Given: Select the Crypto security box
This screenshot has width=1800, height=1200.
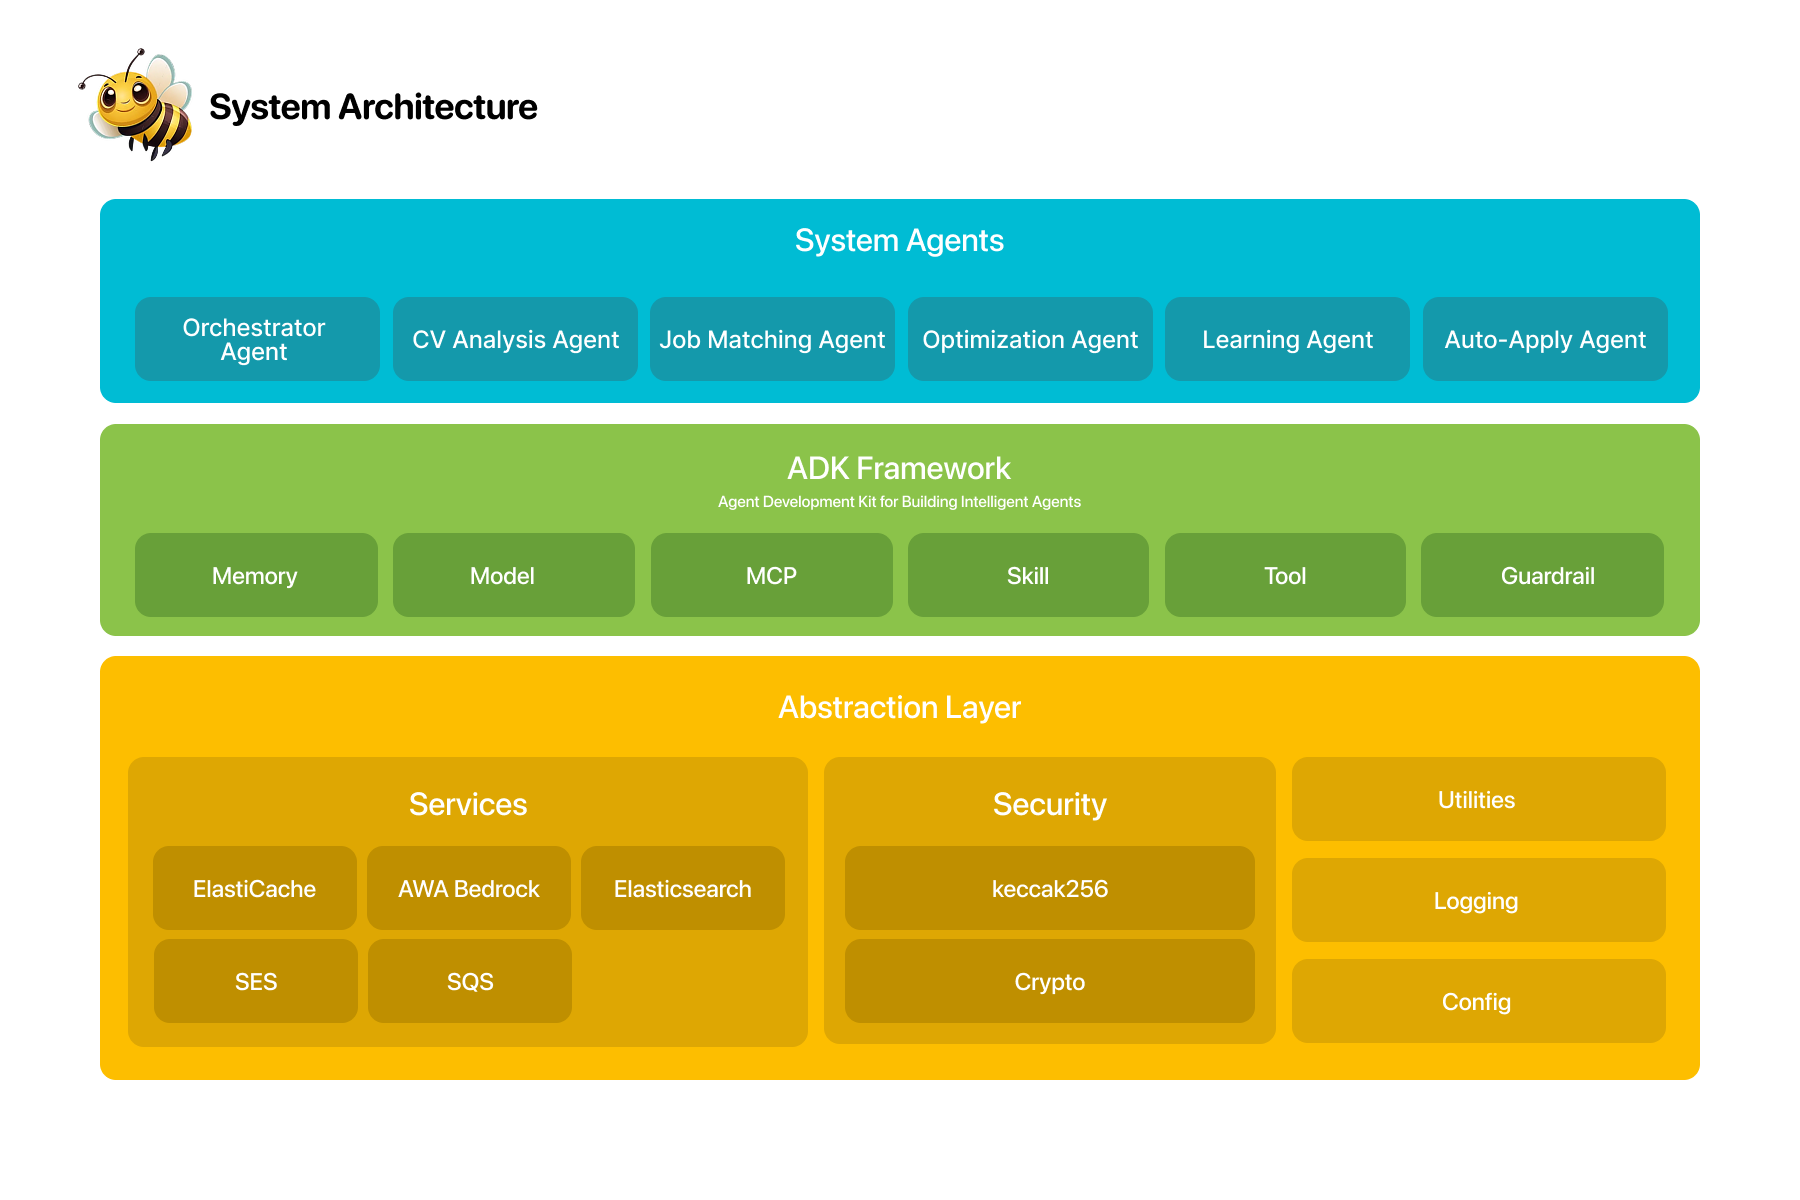Looking at the screenshot, I should click(1050, 981).
